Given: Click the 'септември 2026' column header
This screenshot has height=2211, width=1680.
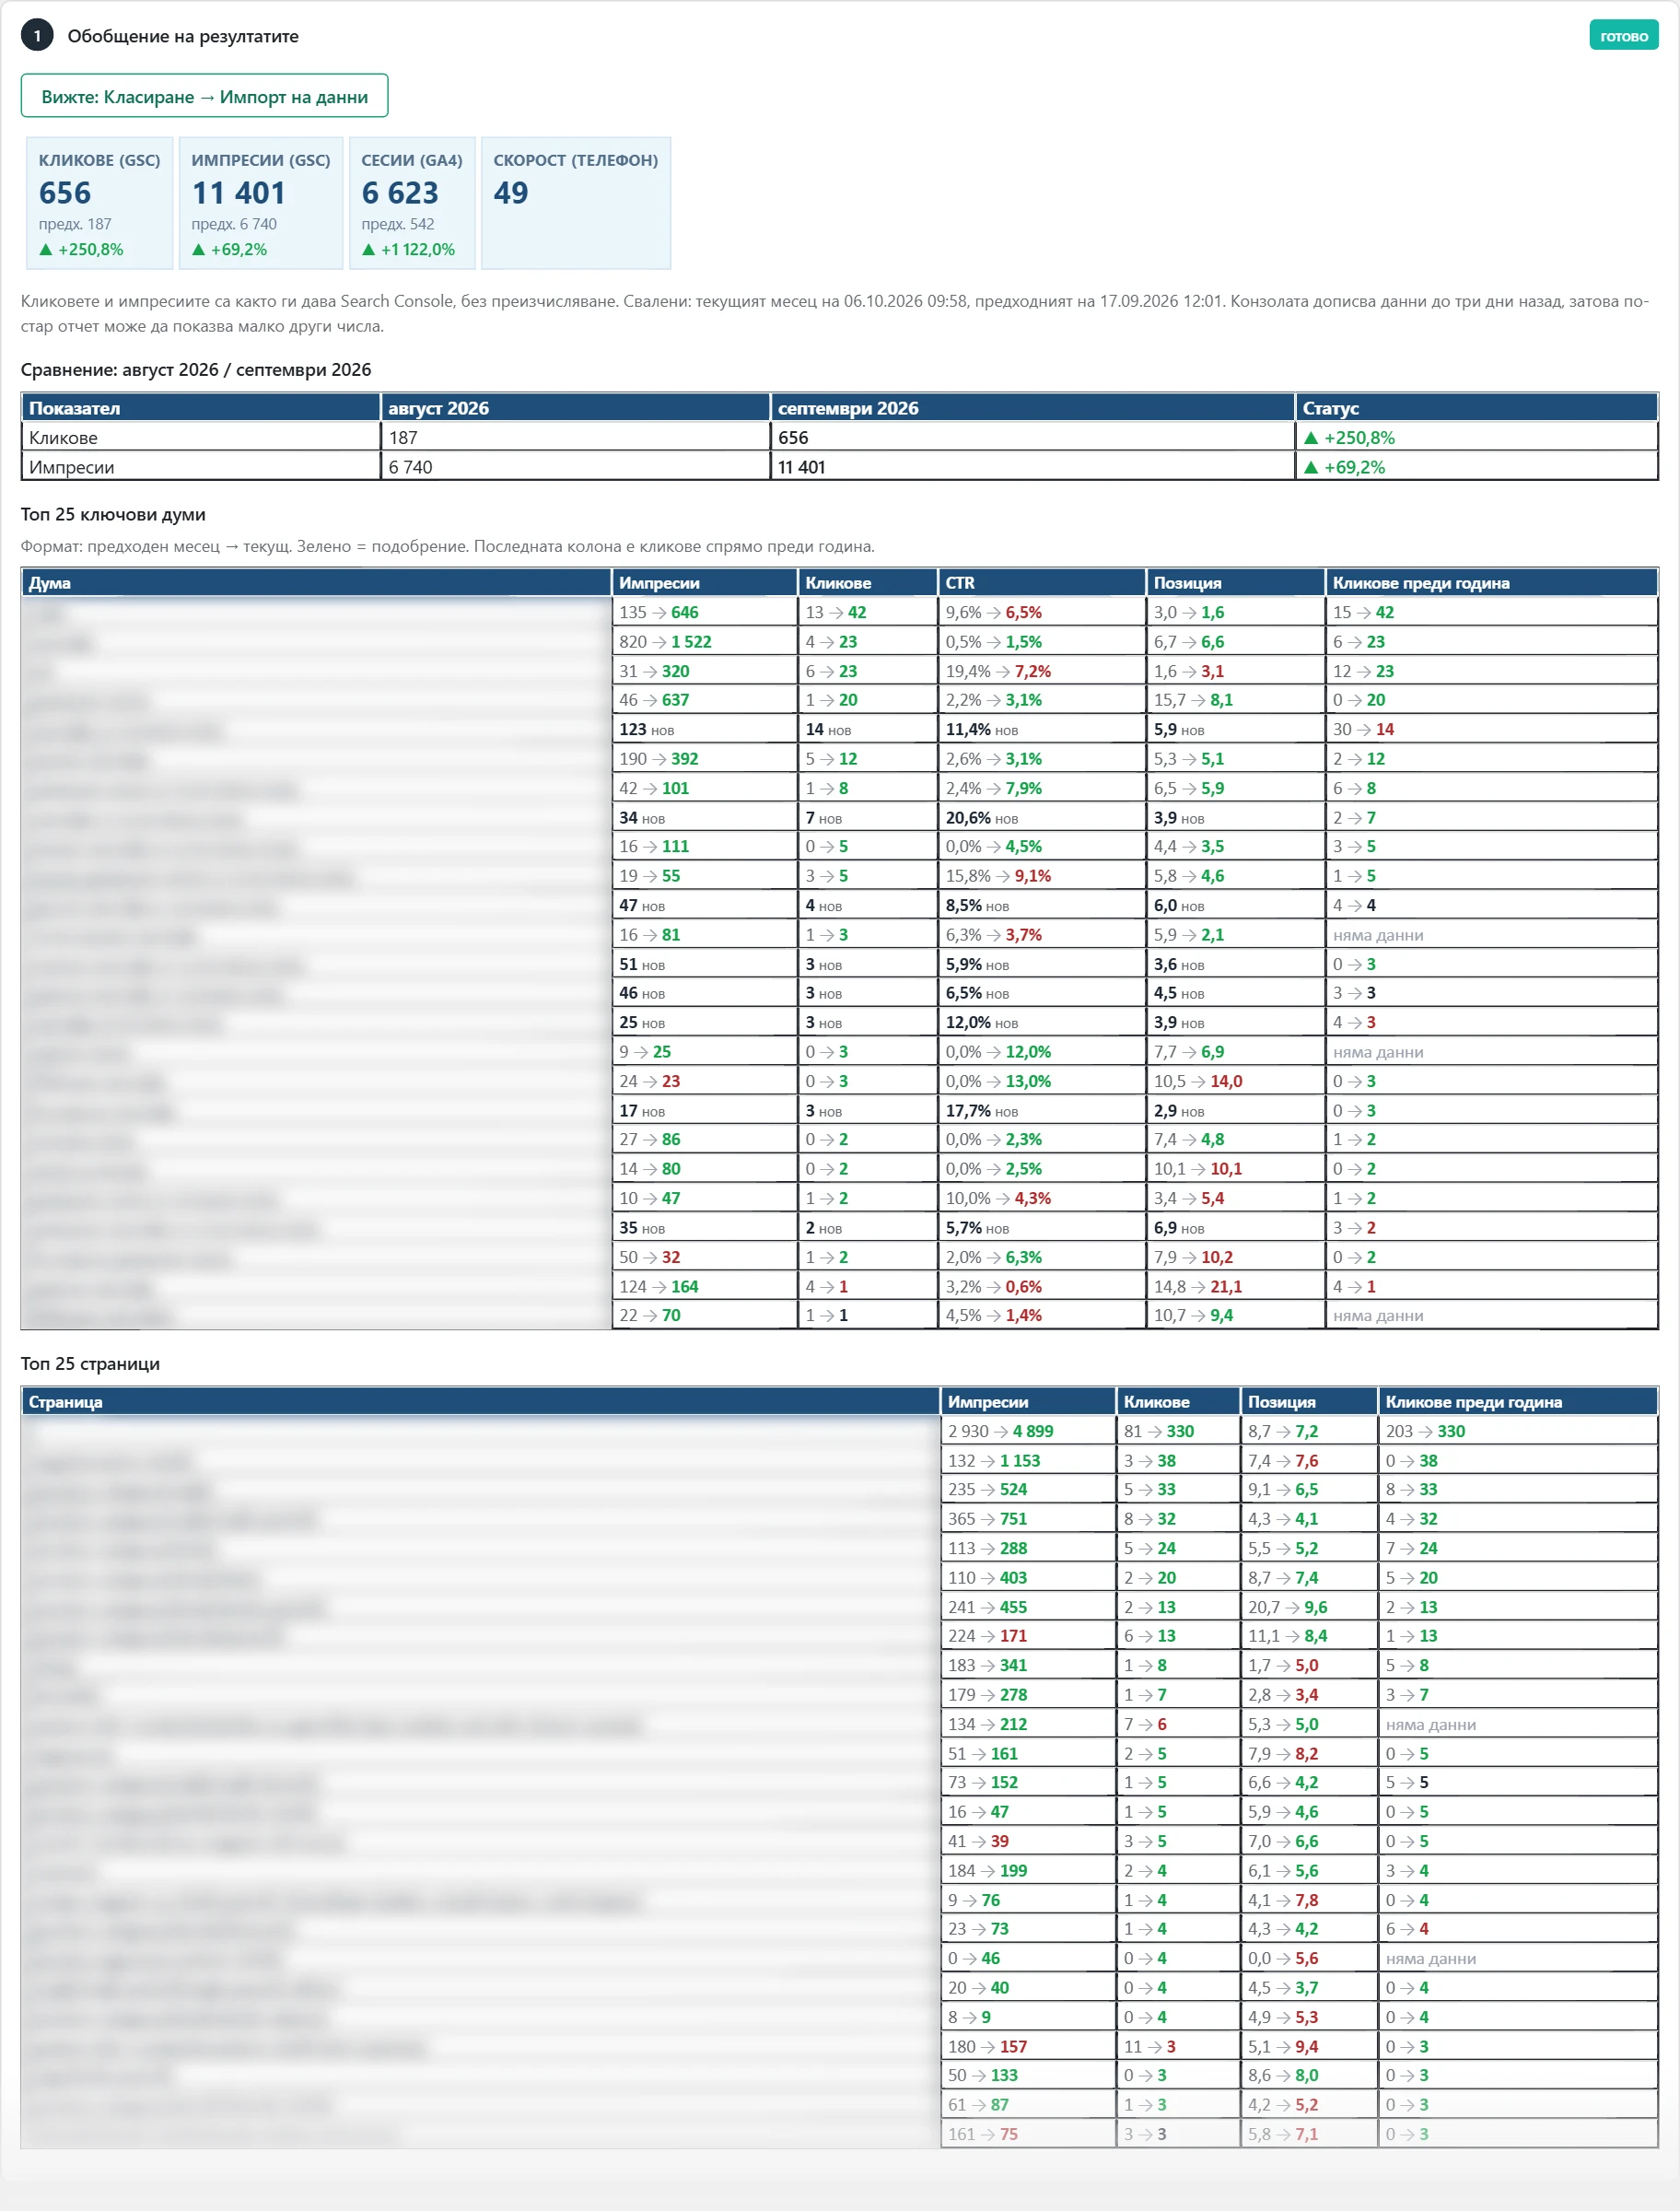Looking at the screenshot, I should (x=1032, y=408).
